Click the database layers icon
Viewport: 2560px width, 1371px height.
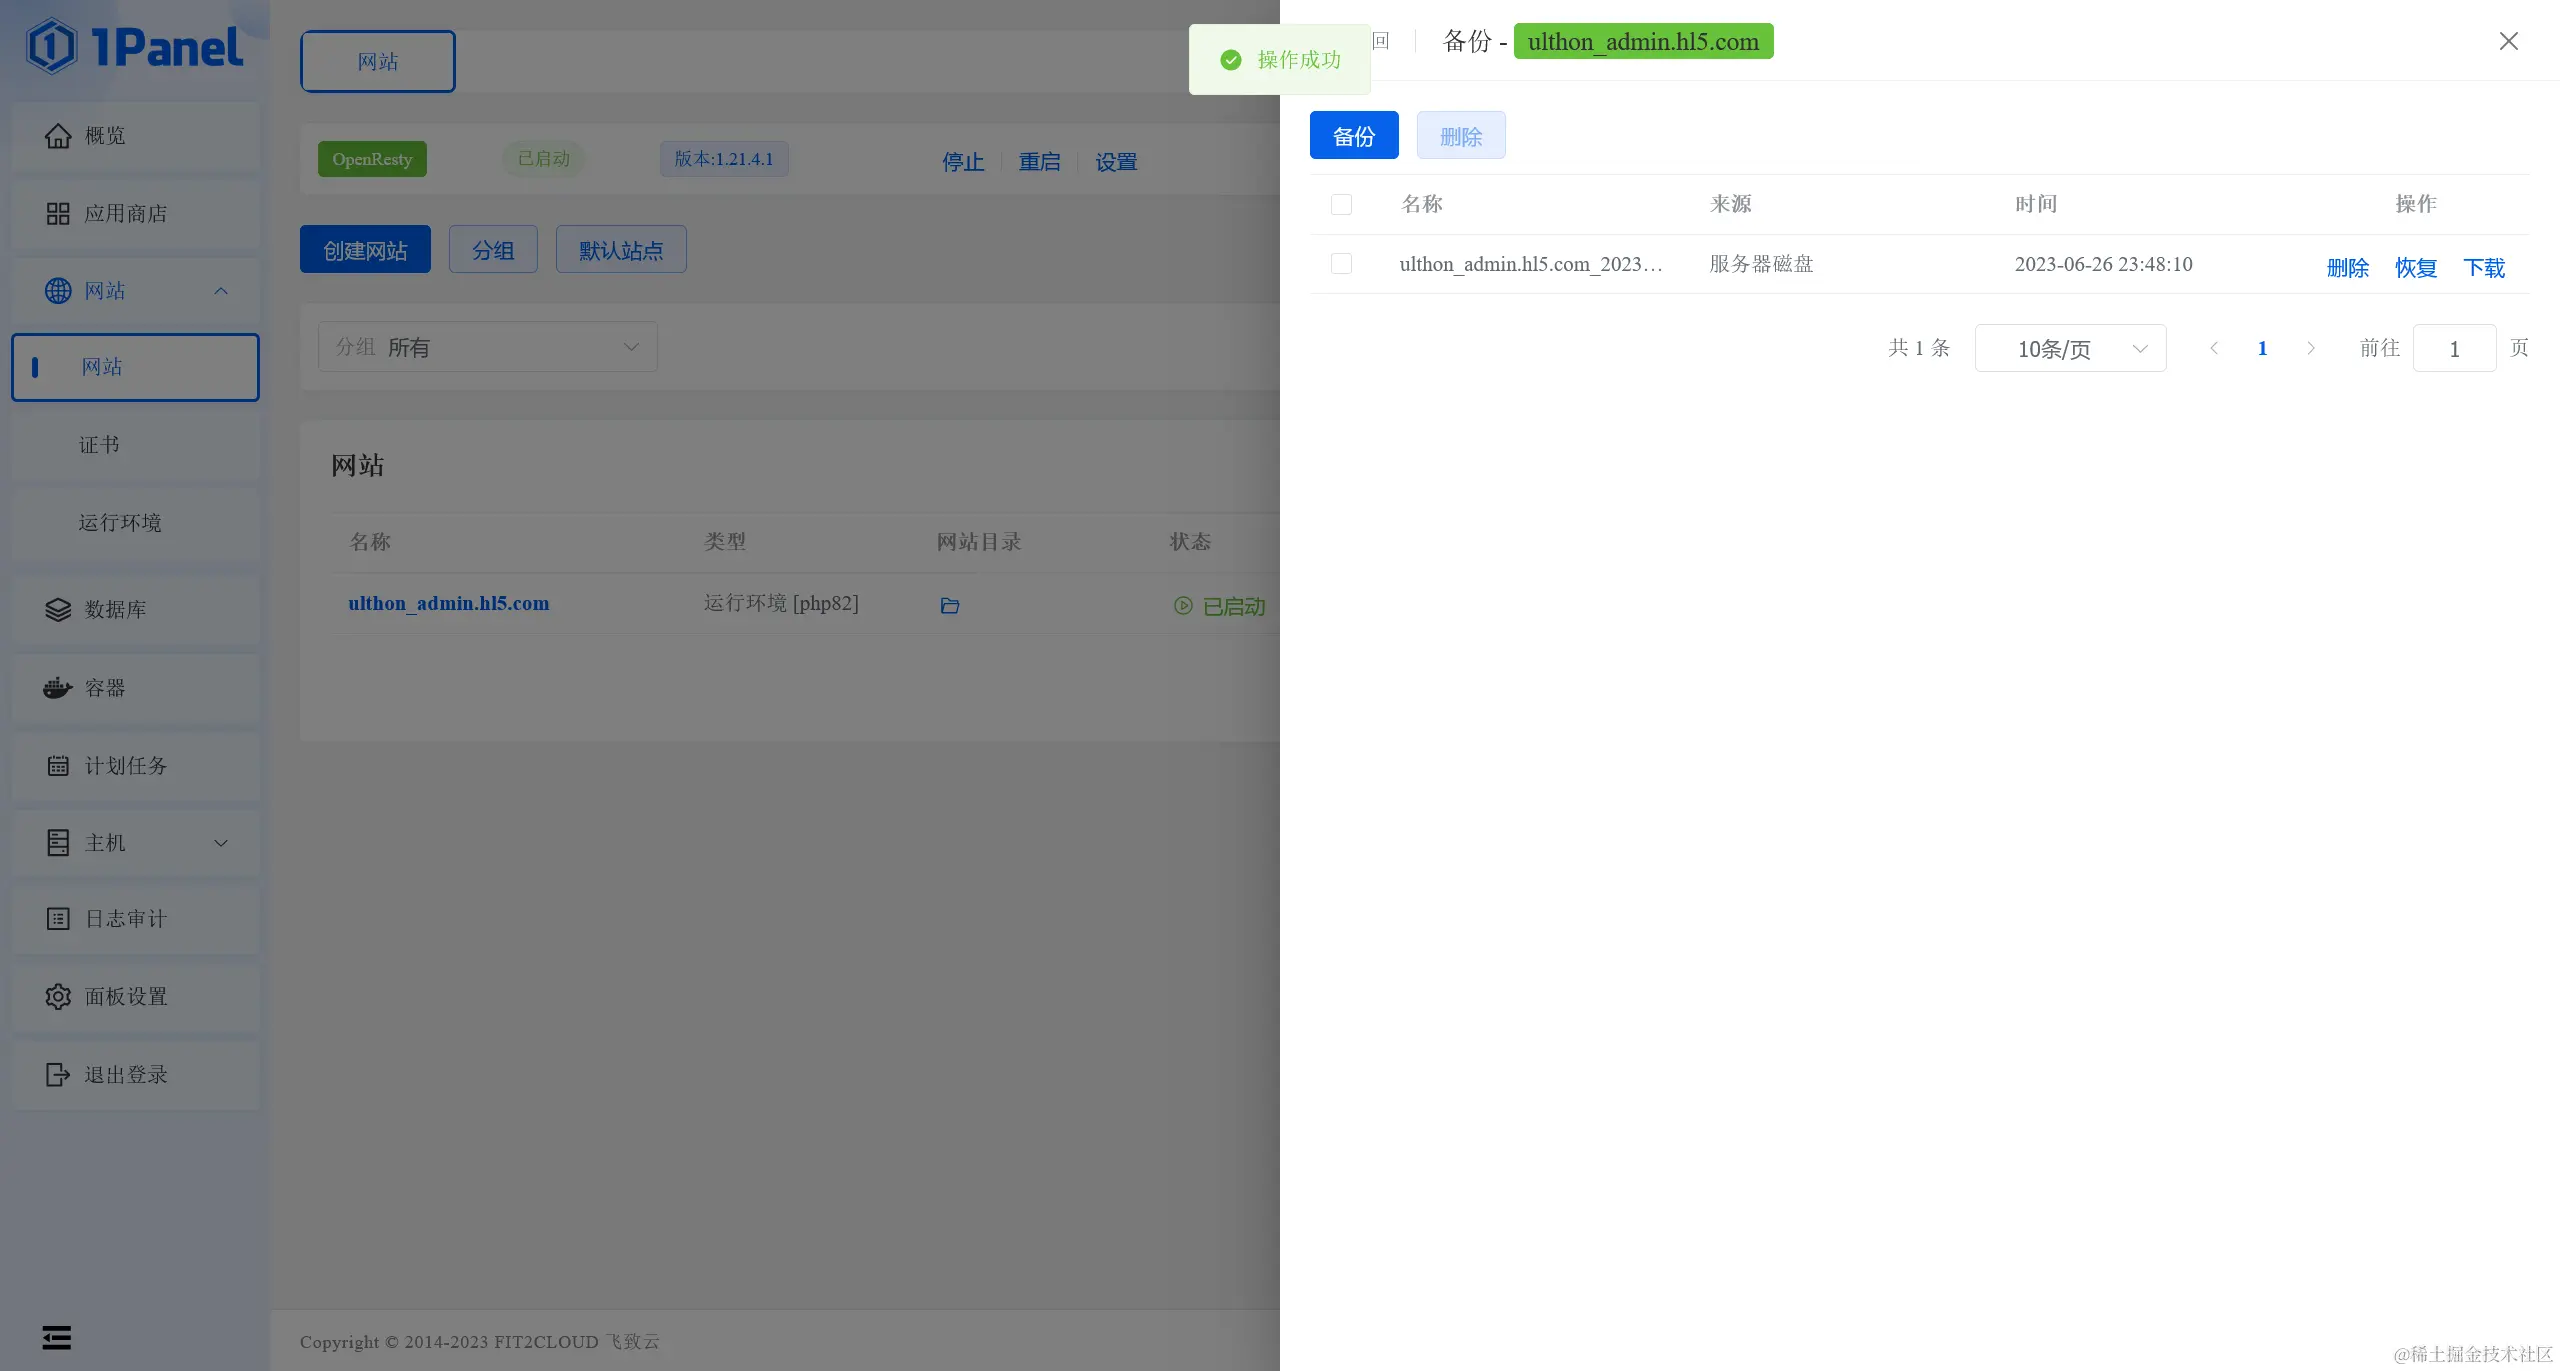tap(58, 610)
